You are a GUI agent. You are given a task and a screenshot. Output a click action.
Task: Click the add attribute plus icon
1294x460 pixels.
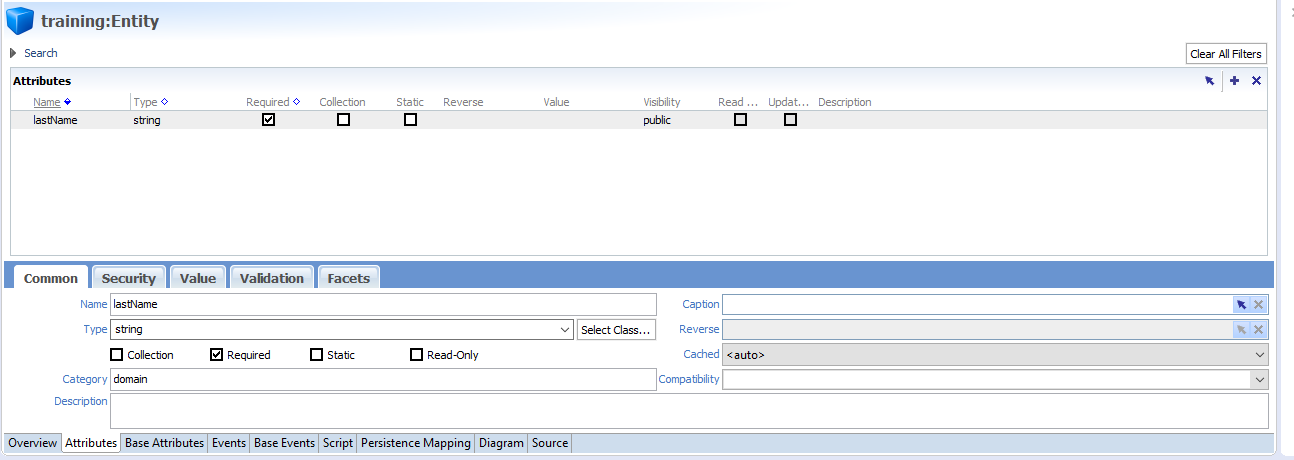pos(1234,81)
